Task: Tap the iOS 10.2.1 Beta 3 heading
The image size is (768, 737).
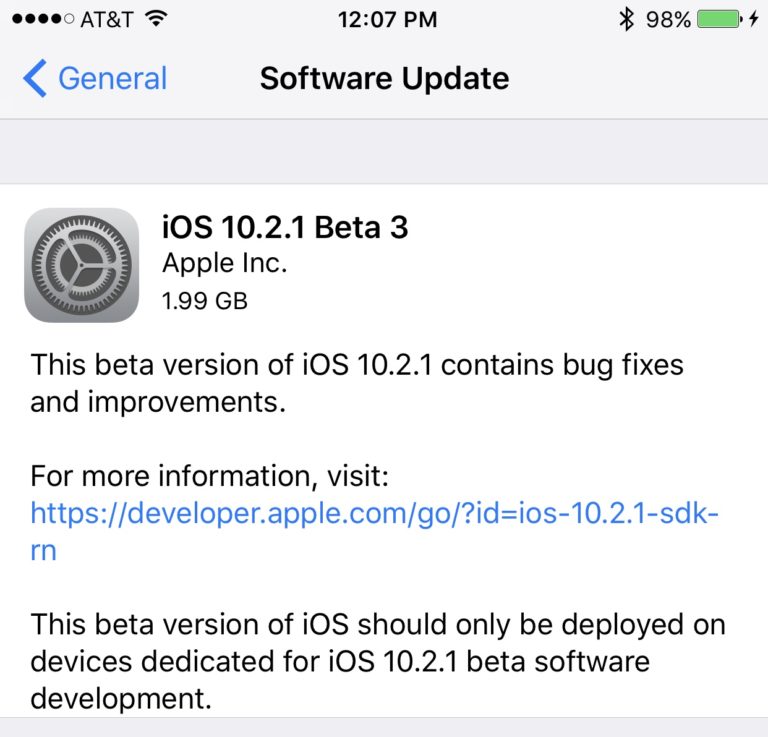Action: click(285, 227)
